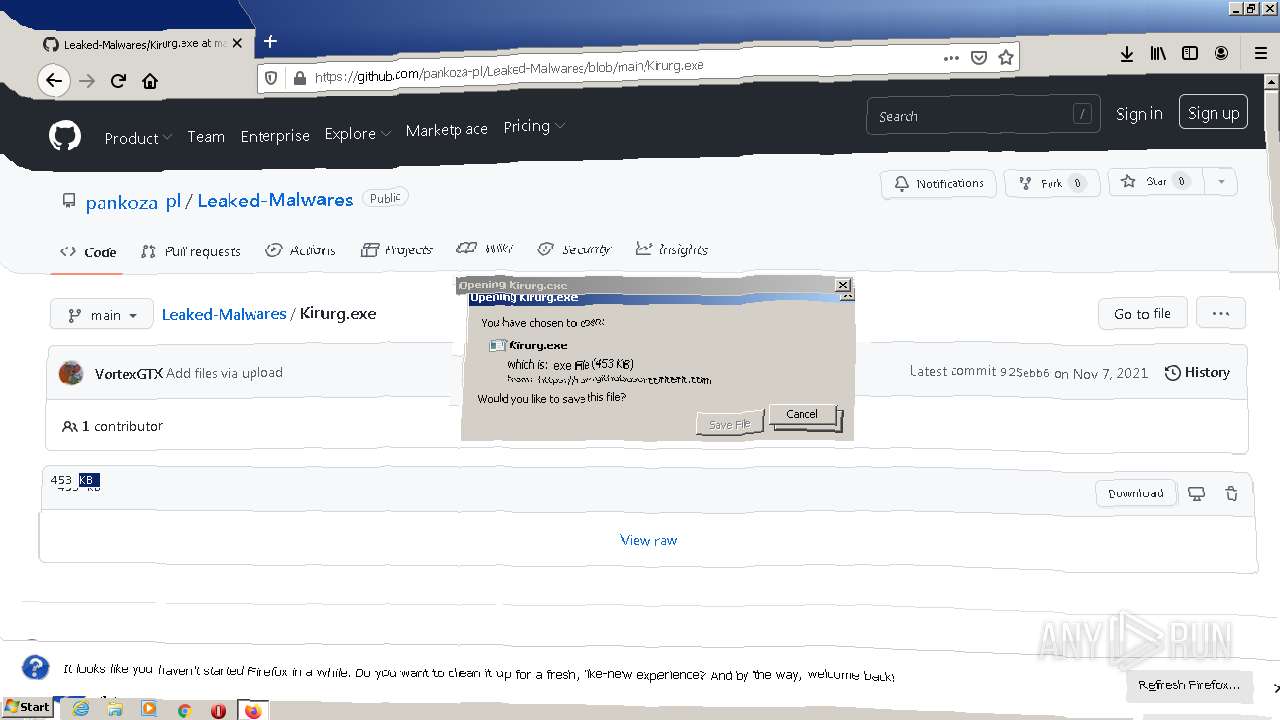Click the padlock site information icon

point(298,77)
